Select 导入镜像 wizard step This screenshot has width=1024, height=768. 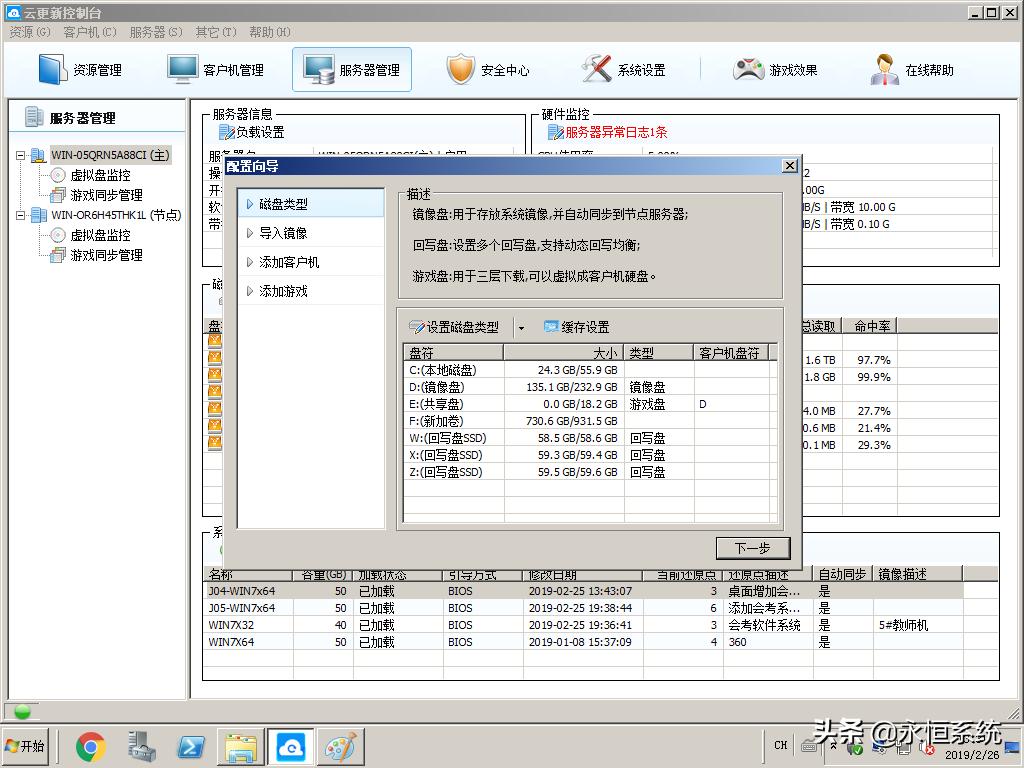coord(283,233)
